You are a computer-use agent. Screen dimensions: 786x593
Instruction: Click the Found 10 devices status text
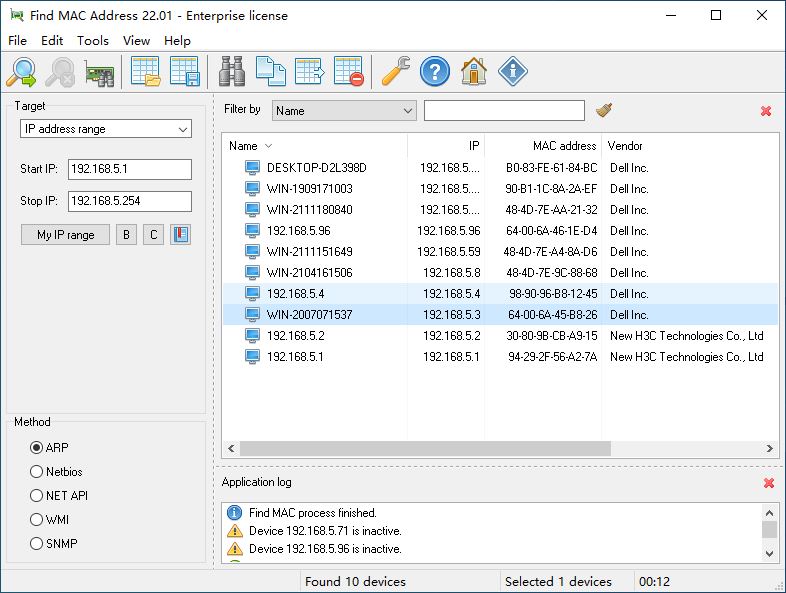tap(355, 581)
